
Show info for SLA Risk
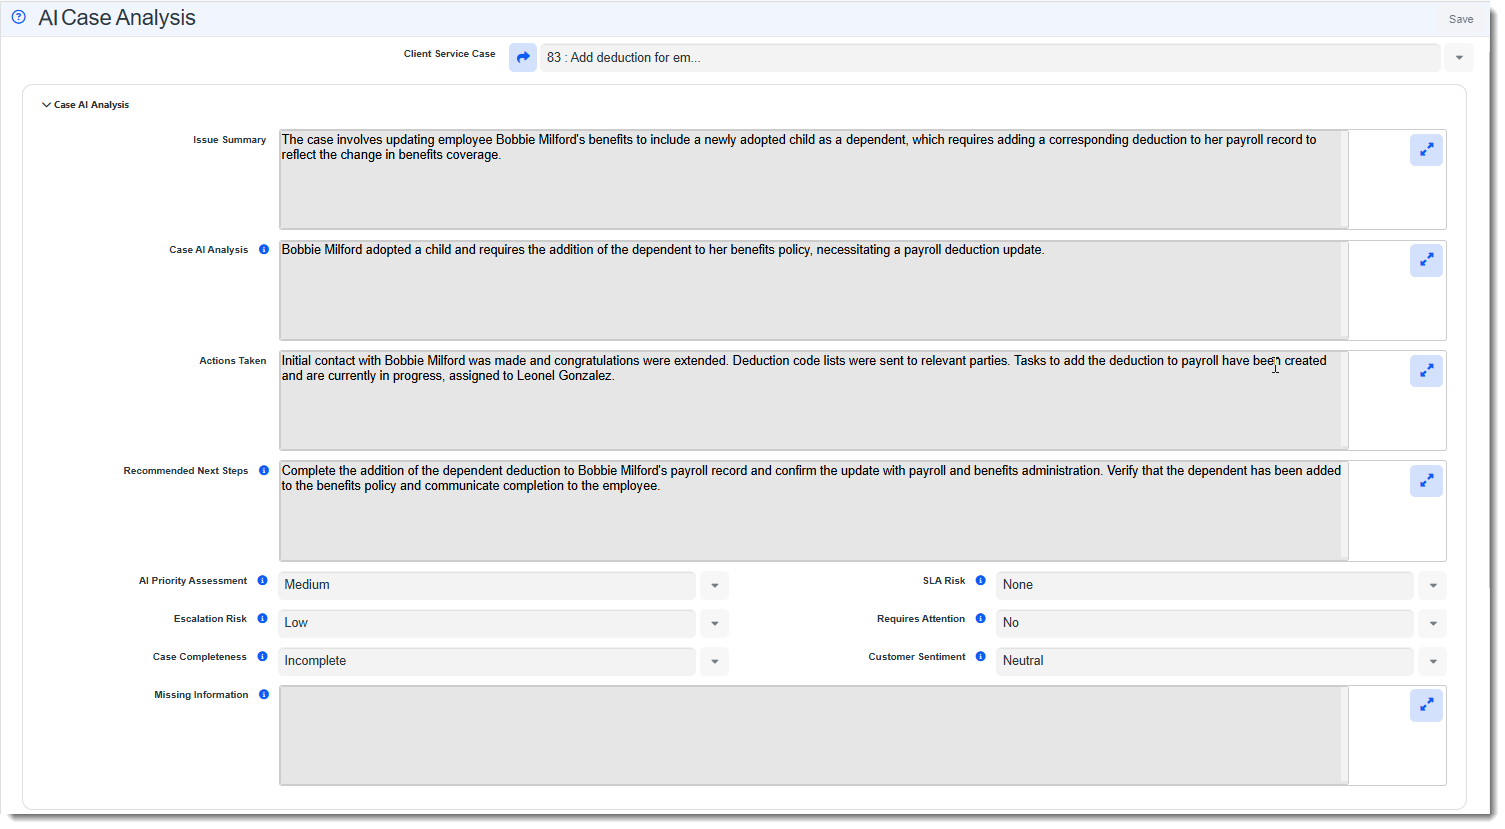pyautogui.click(x=980, y=580)
